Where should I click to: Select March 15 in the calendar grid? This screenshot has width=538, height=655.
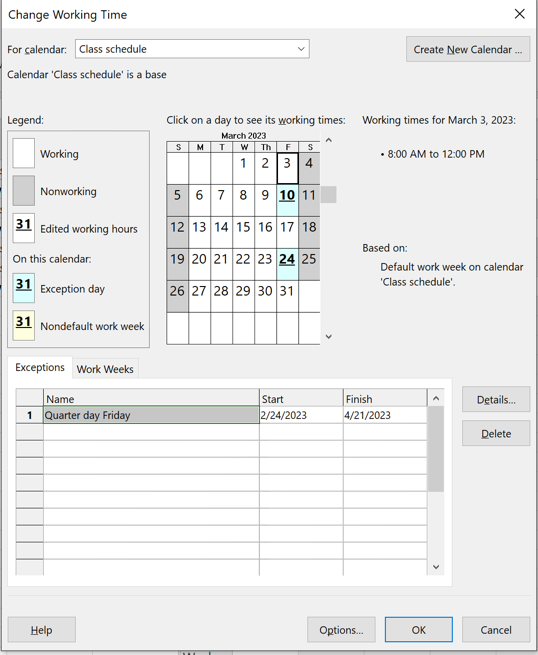[244, 232]
